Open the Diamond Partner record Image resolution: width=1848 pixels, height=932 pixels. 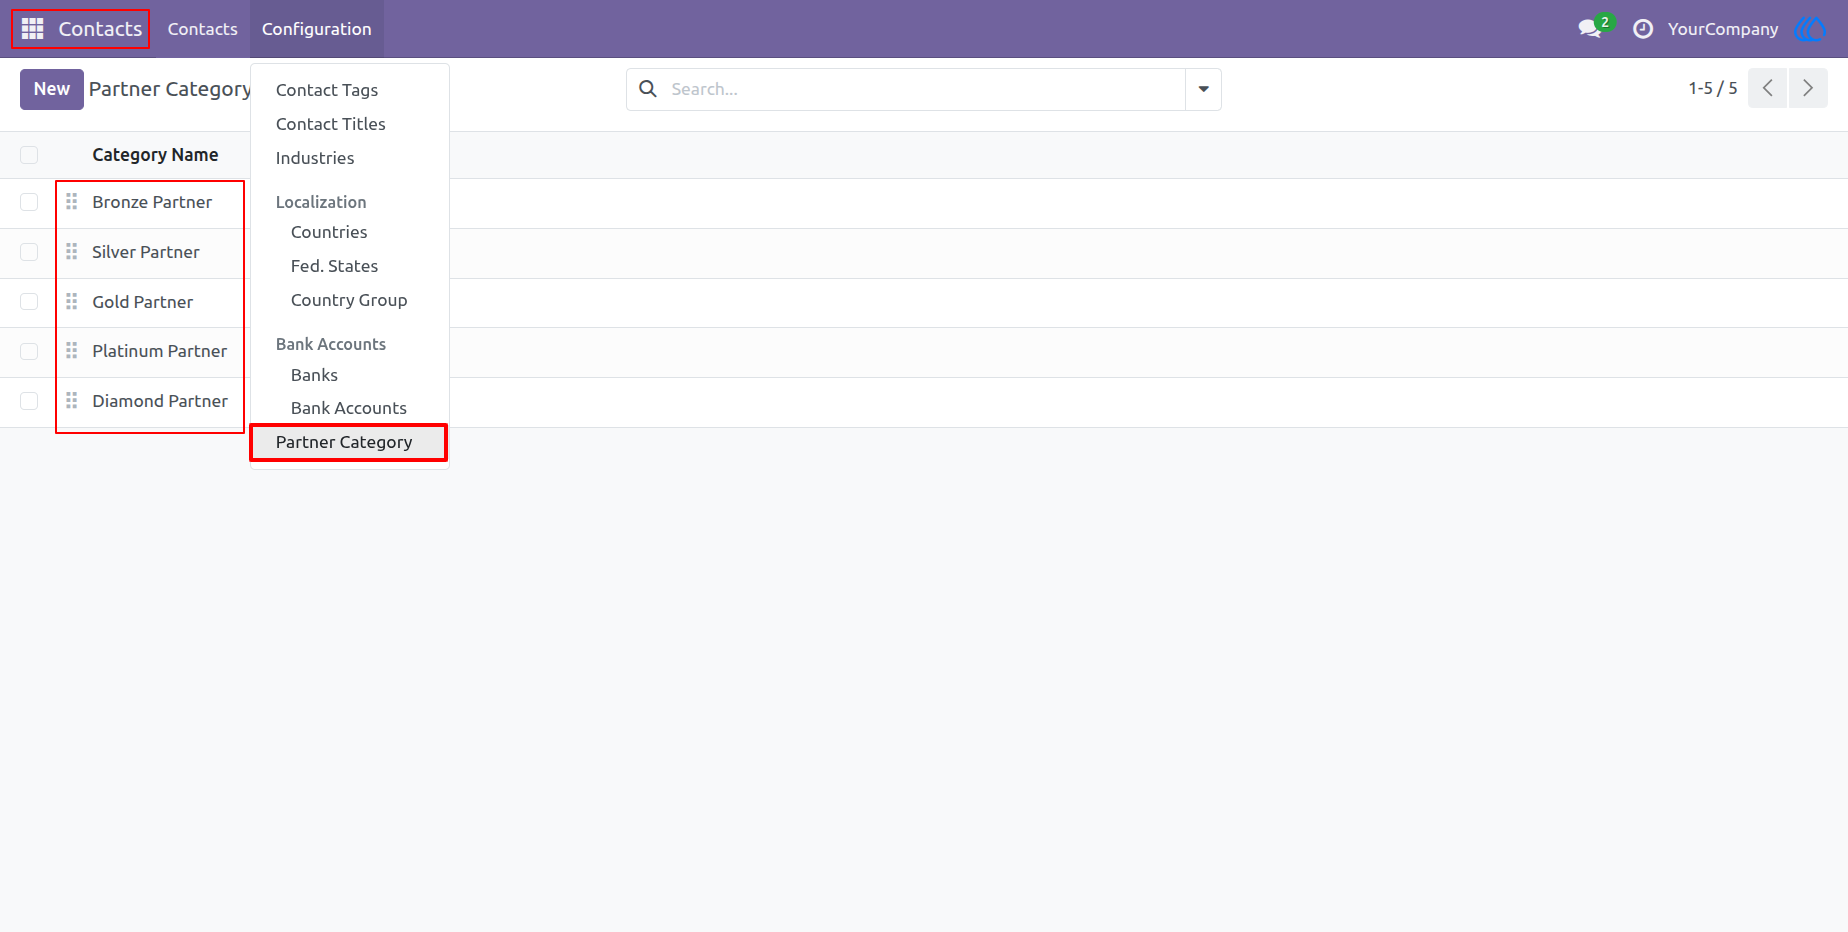tap(160, 401)
